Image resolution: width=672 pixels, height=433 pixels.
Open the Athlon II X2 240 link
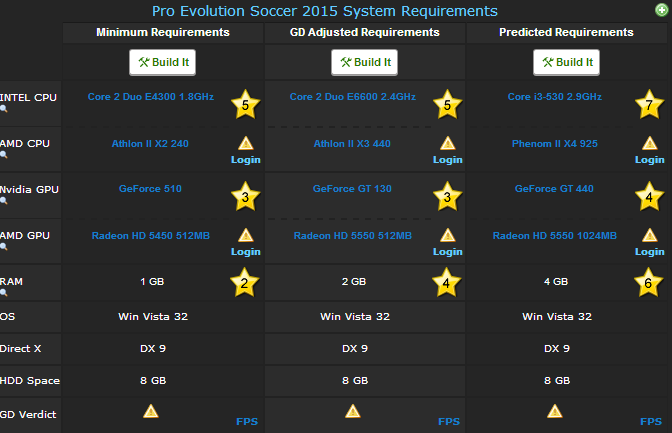(x=150, y=144)
